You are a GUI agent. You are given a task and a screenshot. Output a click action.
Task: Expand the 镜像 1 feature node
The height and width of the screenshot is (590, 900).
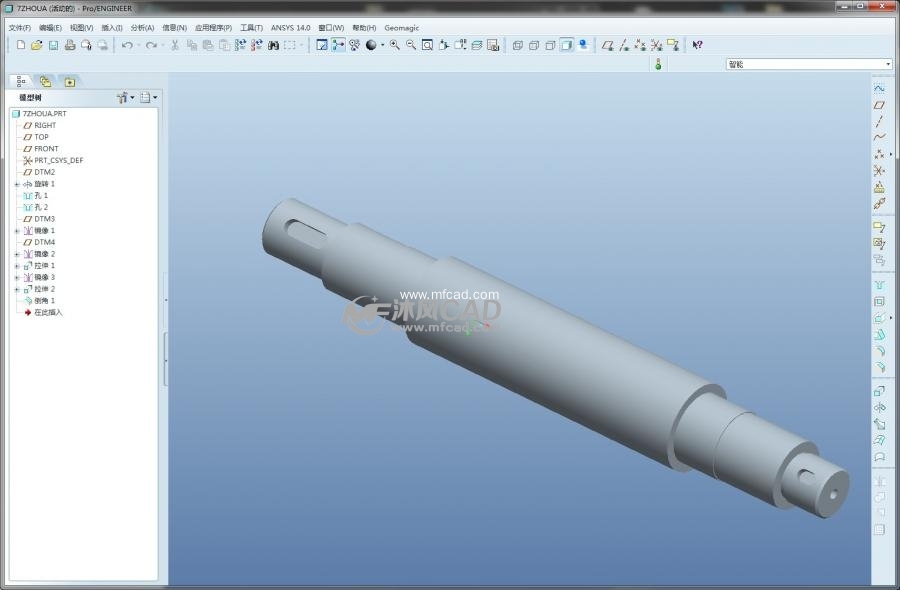[17, 231]
